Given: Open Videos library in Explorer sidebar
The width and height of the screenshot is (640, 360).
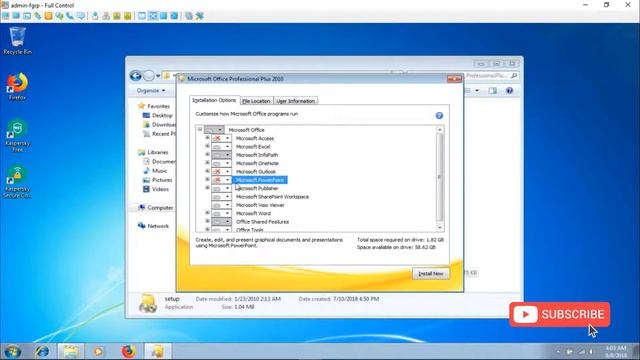Looking at the screenshot, I should tap(156, 189).
